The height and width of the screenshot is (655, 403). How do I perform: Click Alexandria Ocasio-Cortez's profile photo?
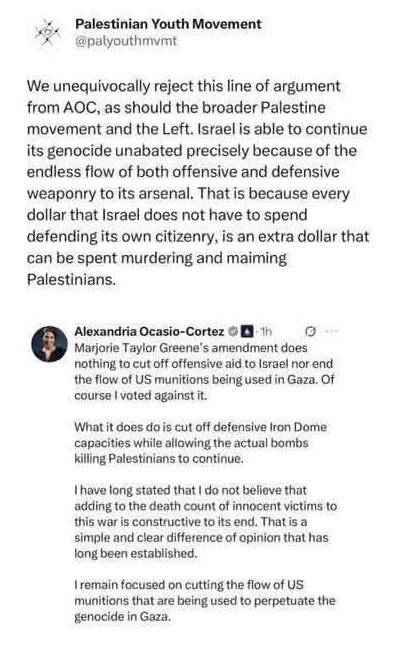click(49, 344)
